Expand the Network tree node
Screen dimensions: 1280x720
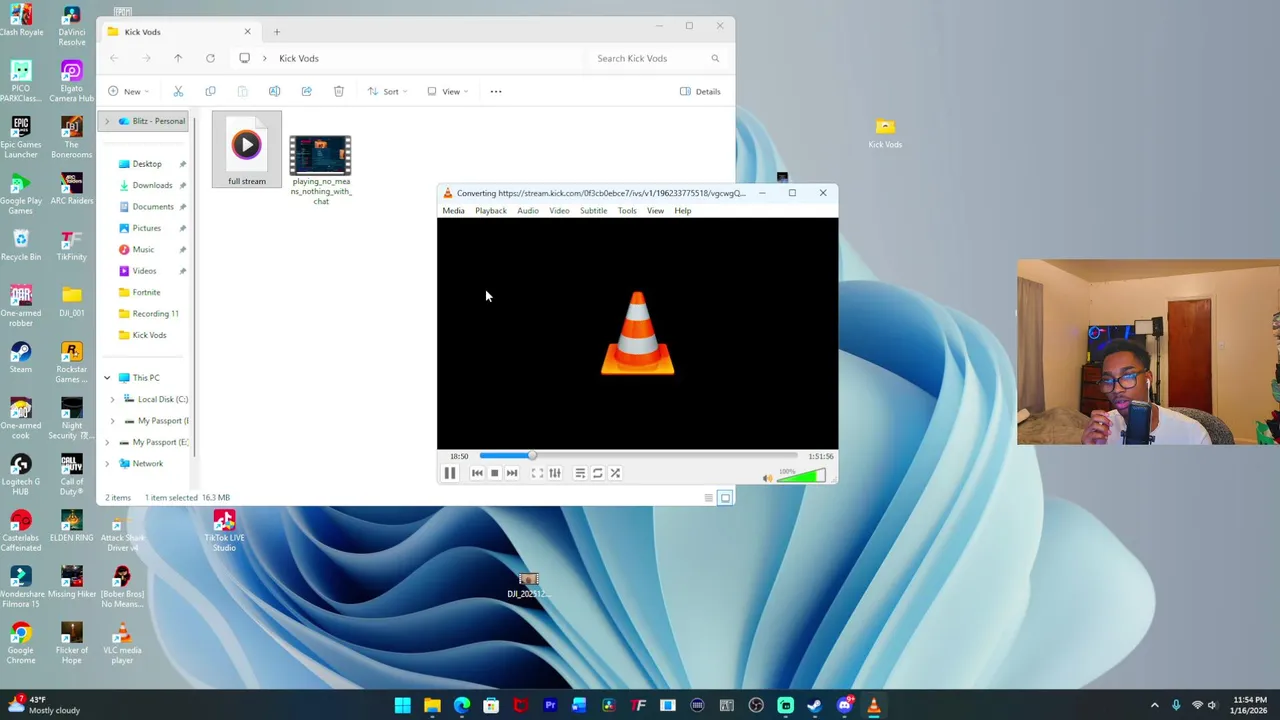point(107,464)
